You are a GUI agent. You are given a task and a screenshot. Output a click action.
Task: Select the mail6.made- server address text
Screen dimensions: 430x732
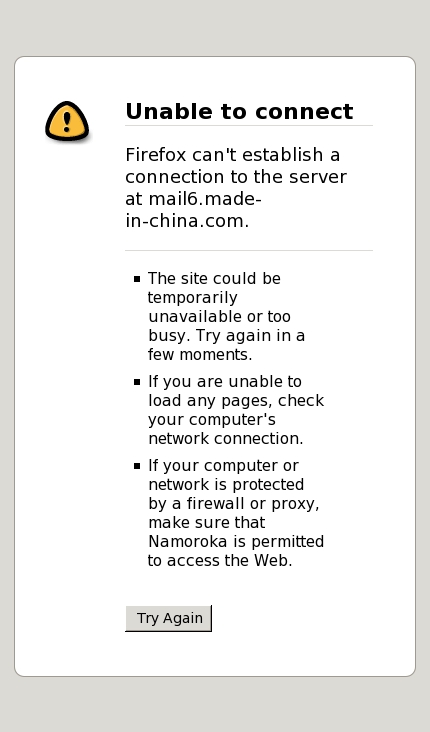pos(204,199)
